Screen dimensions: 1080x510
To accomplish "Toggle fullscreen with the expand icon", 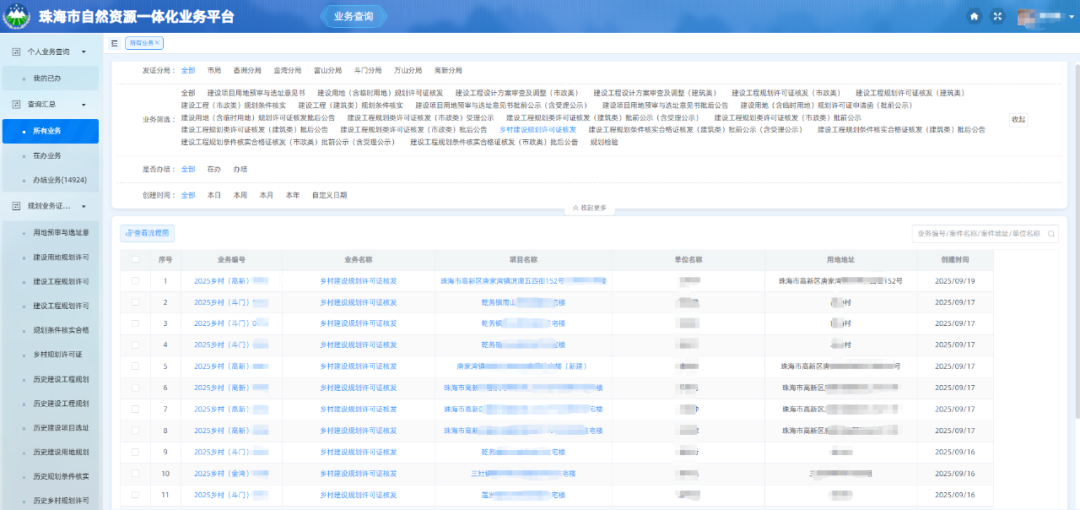I will click(x=996, y=17).
